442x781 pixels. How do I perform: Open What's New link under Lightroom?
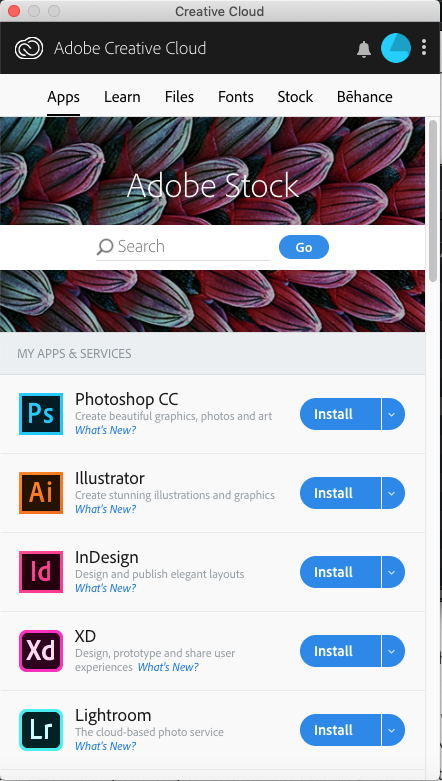tap(105, 746)
